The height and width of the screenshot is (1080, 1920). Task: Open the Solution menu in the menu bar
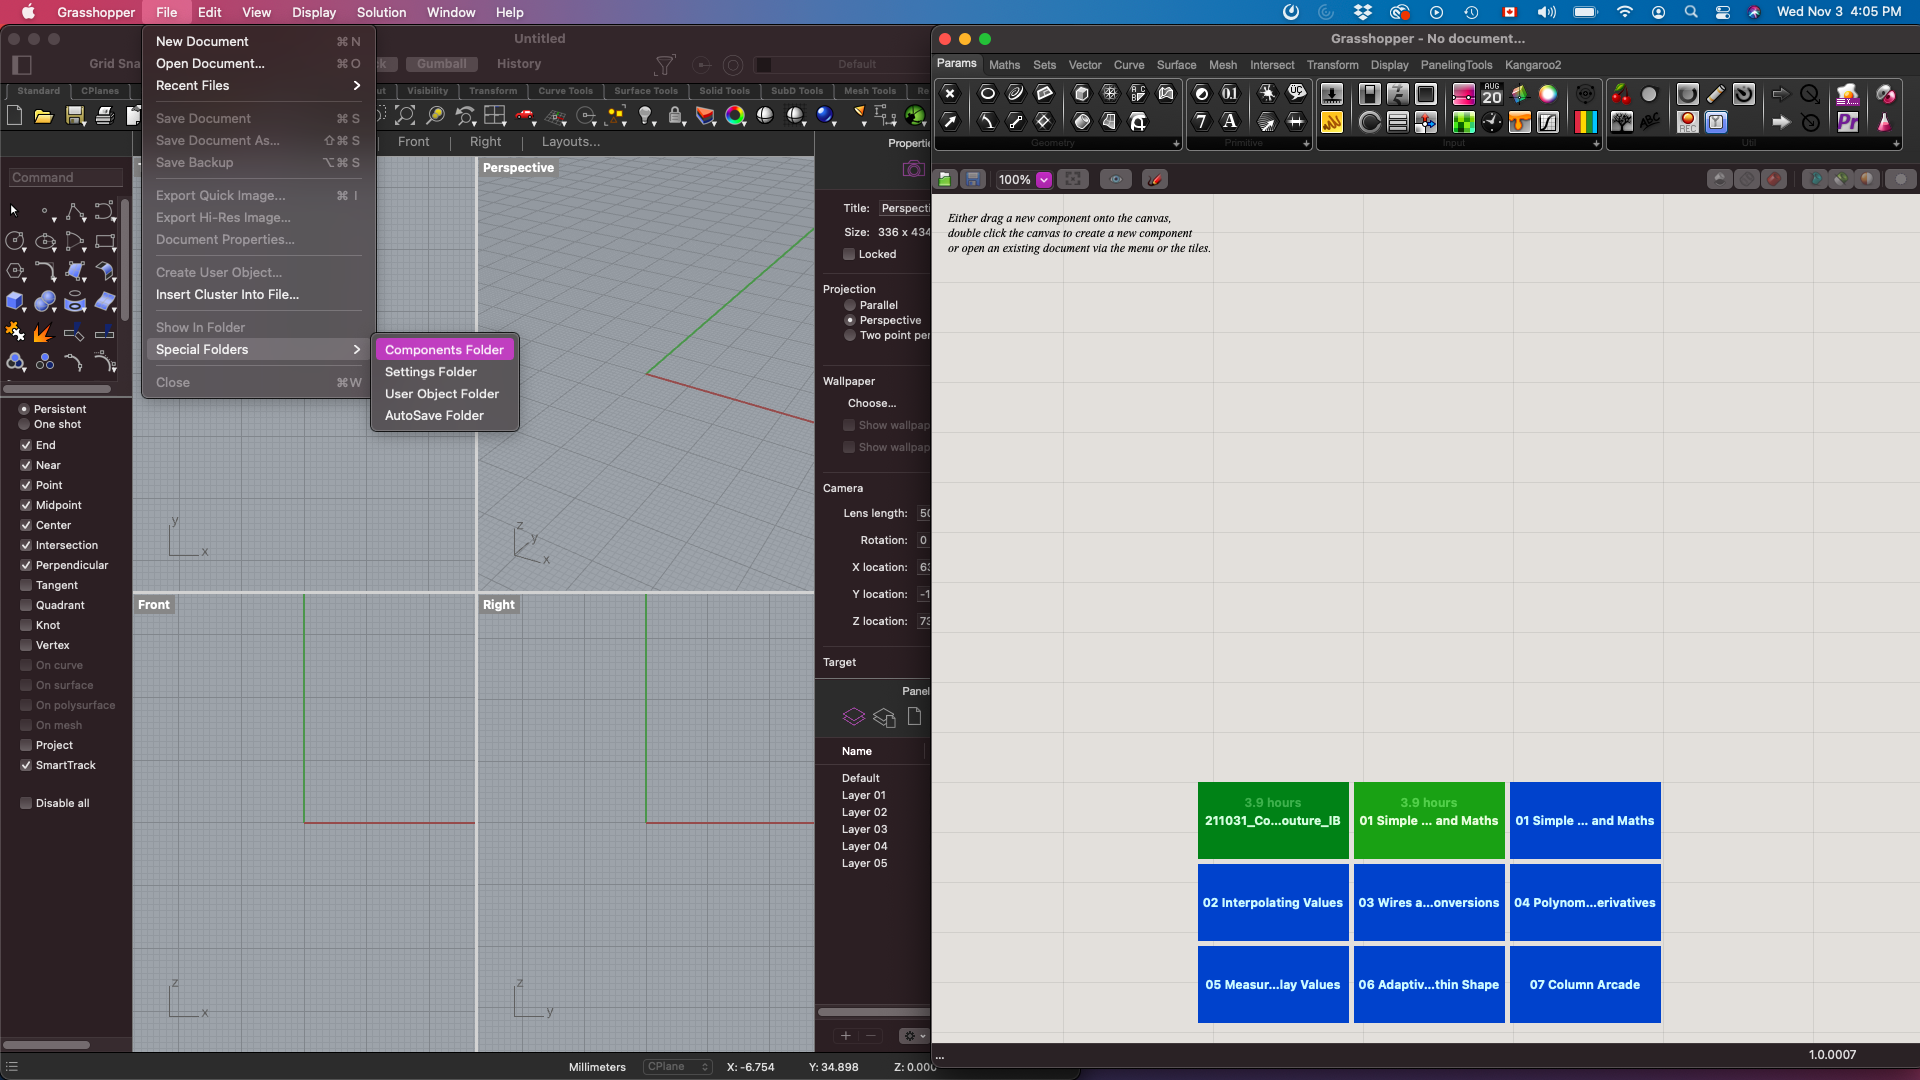pyautogui.click(x=381, y=12)
